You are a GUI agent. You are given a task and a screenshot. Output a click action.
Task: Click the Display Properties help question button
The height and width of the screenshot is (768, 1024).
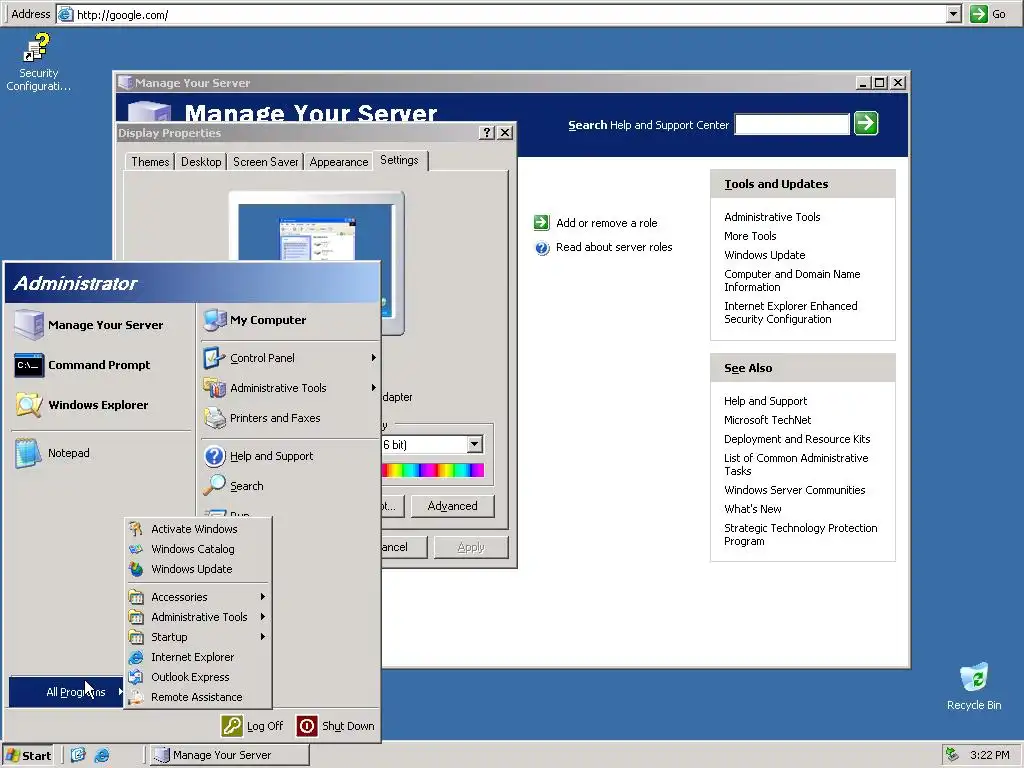486,133
